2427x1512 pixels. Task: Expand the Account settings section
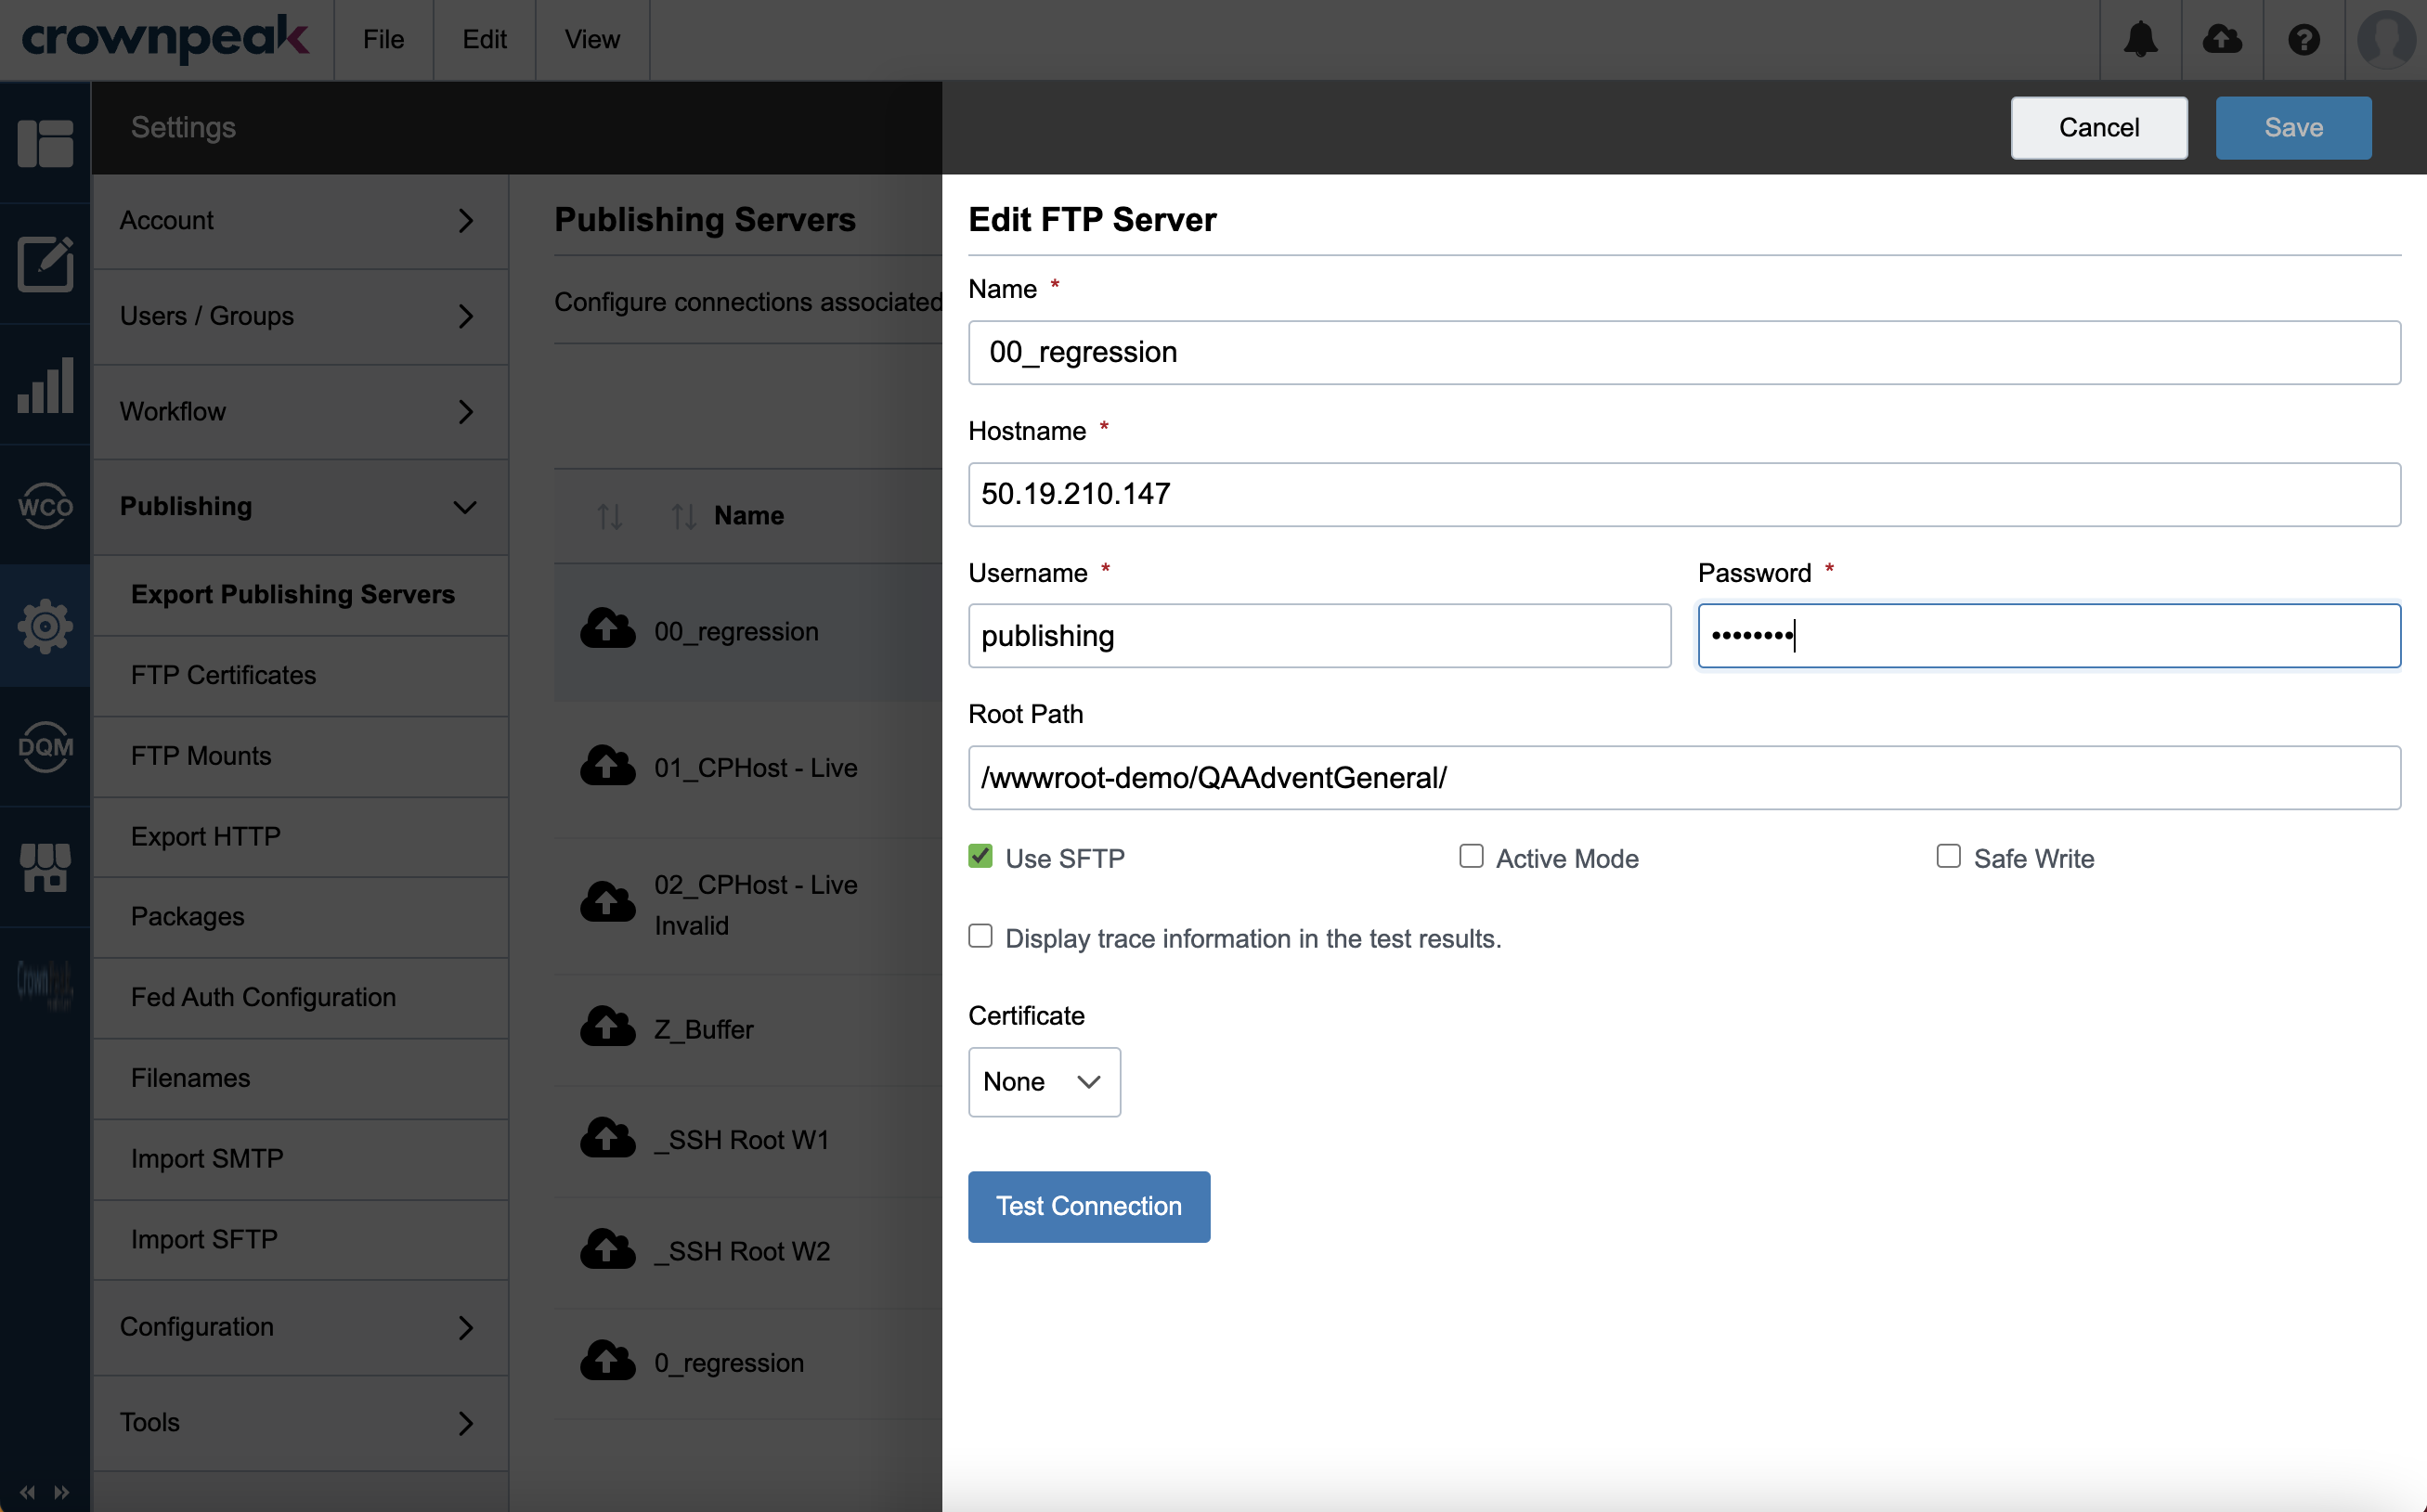click(x=300, y=221)
